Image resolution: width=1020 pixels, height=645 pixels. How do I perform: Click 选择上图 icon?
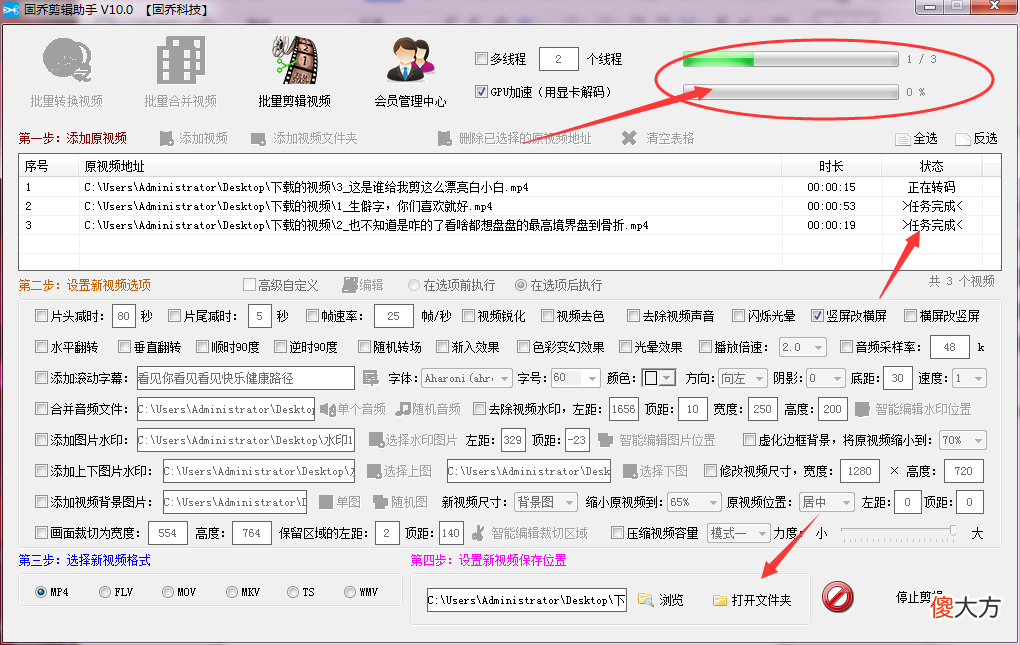pyautogui.click(x=373, y=471)
